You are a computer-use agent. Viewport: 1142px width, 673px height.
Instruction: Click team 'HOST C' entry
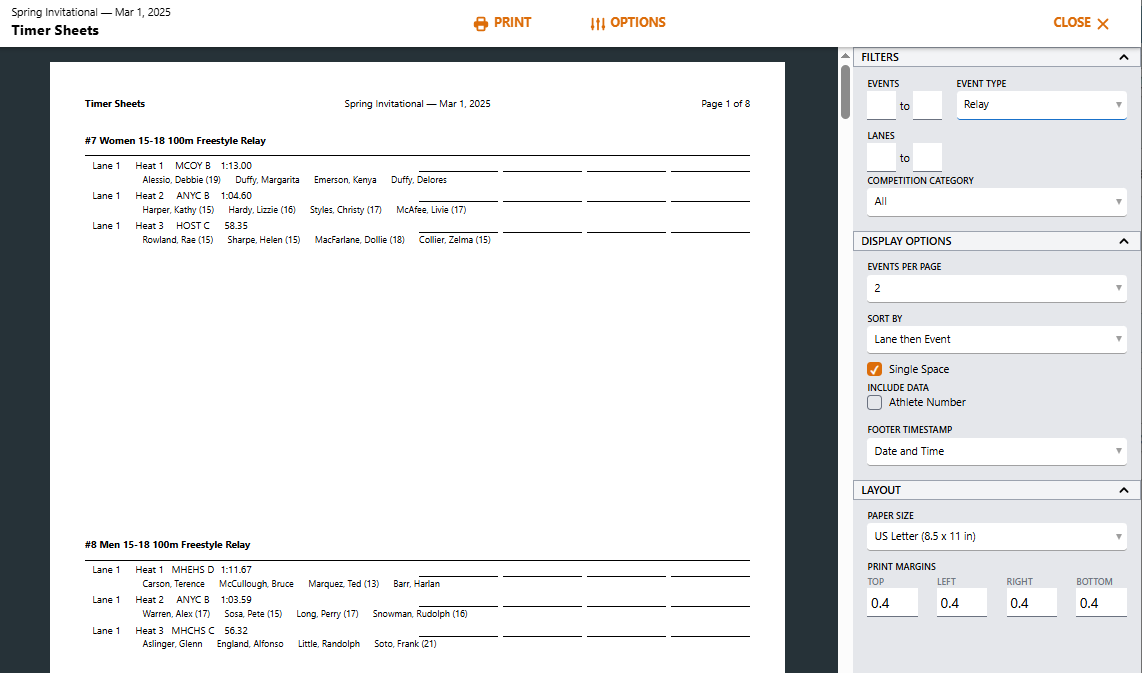193,226
